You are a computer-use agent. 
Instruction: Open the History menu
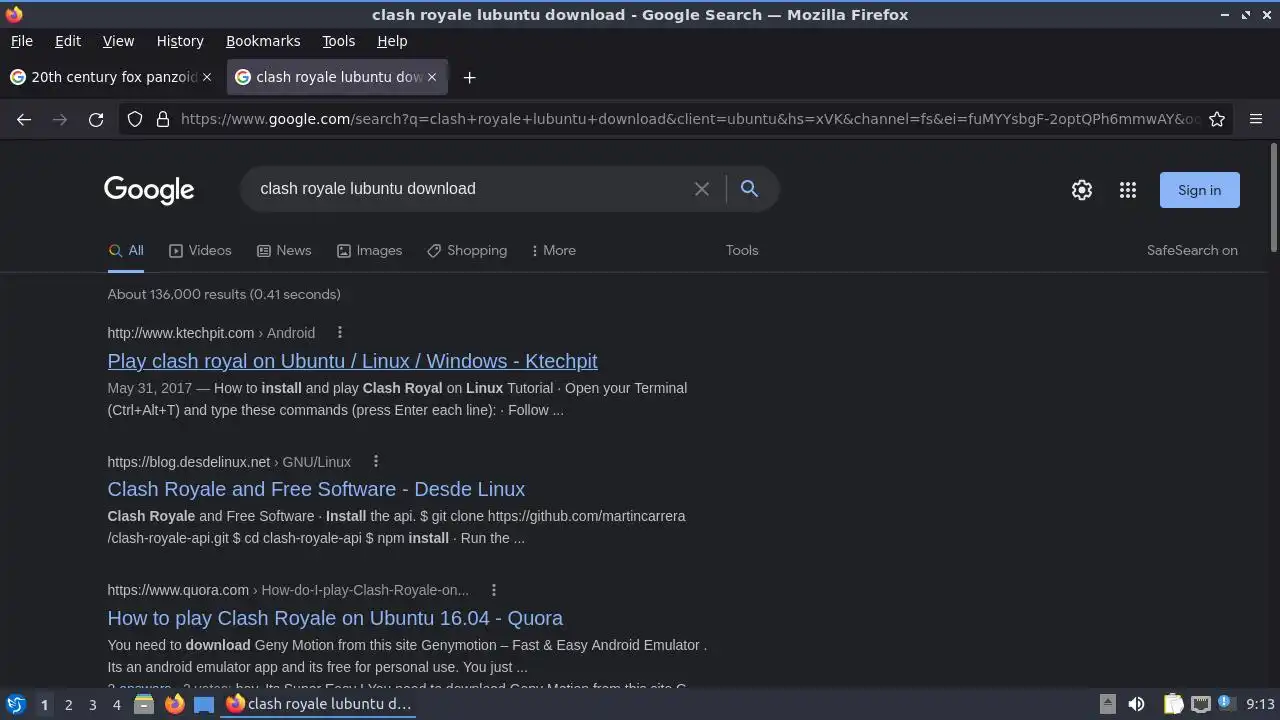[x=180, y=41]
